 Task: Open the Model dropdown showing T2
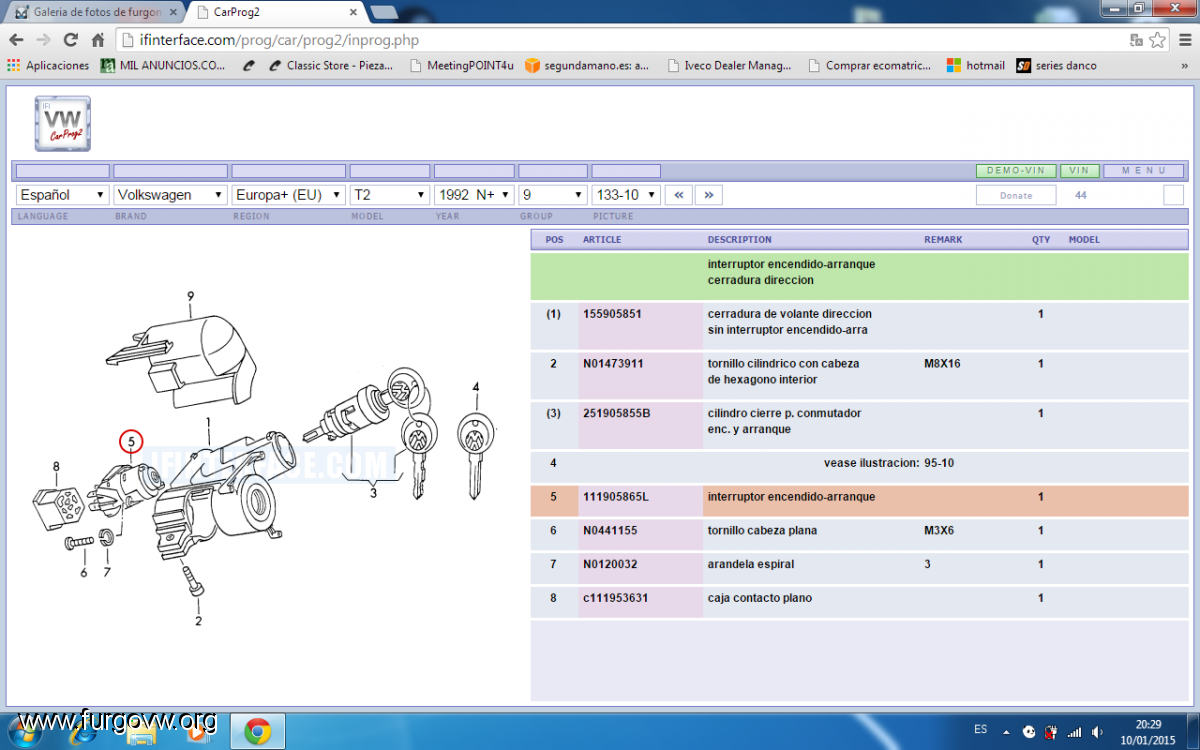tap(390, 195)
